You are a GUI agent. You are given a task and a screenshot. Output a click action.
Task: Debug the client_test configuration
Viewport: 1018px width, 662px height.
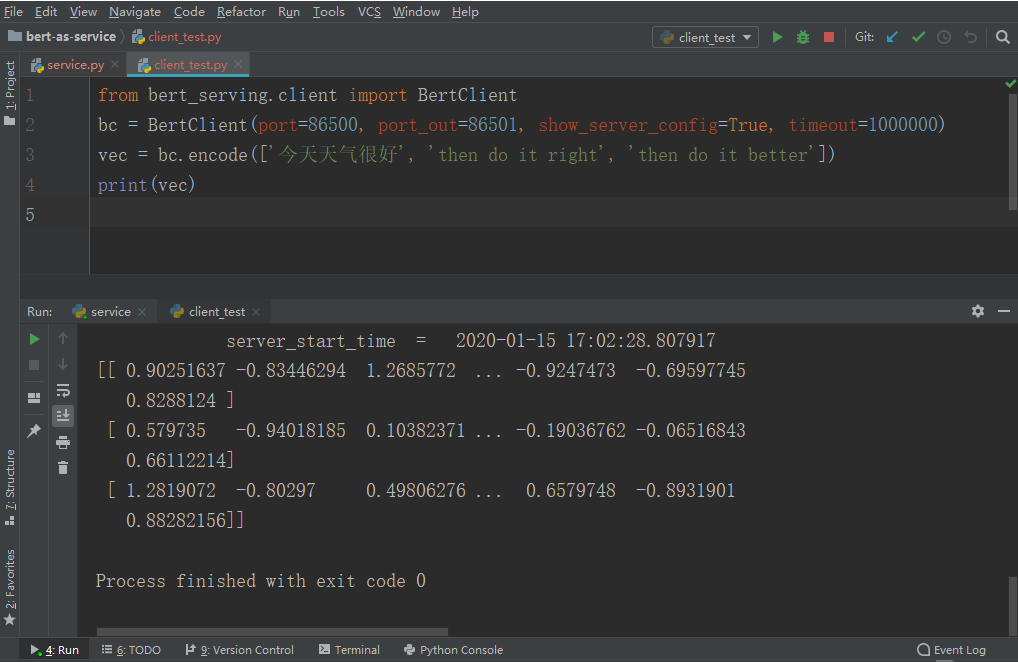click(x=802, y=35)
